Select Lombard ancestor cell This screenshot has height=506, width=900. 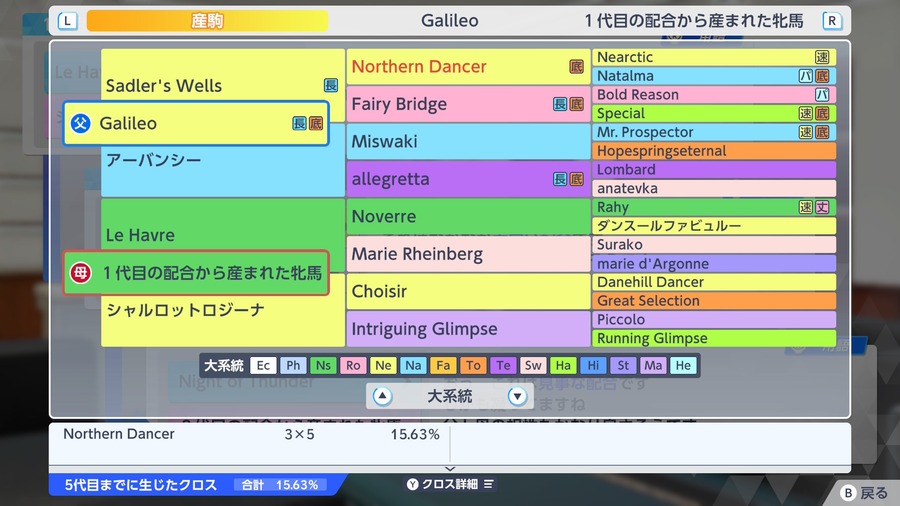[714, 170]
